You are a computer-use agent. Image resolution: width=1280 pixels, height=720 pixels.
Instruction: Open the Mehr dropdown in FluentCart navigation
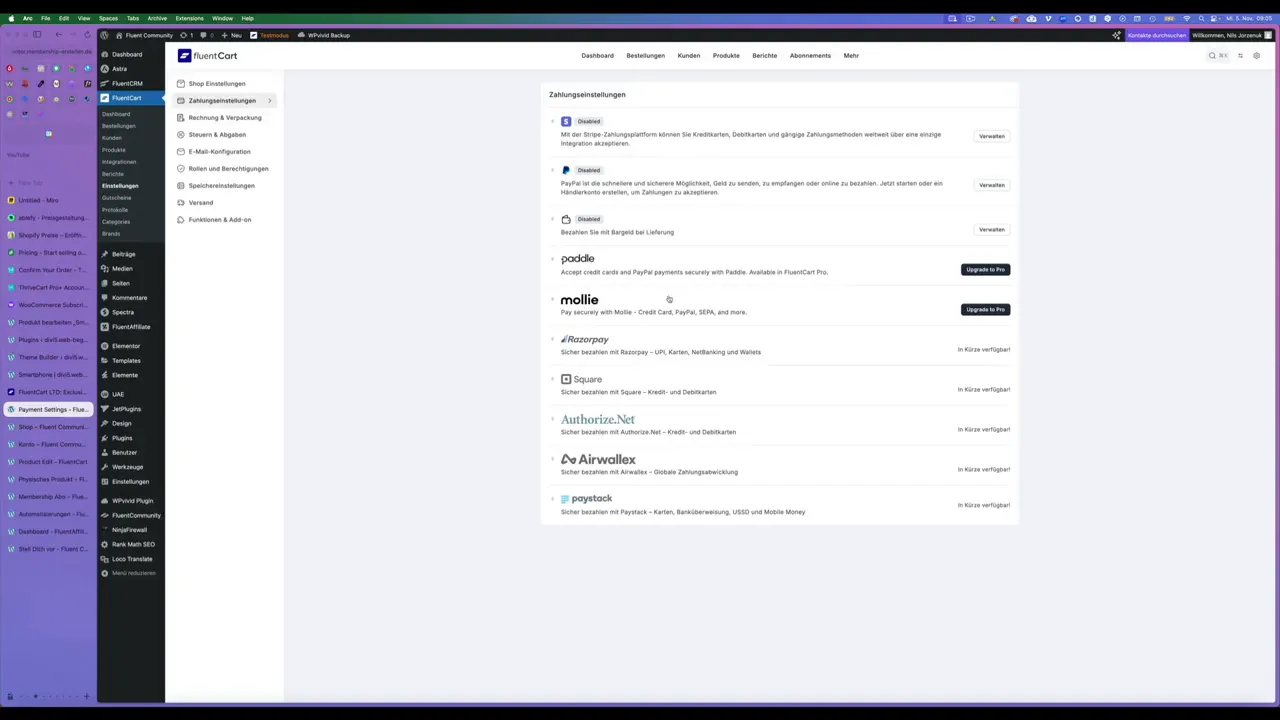[x=850, y=55]
